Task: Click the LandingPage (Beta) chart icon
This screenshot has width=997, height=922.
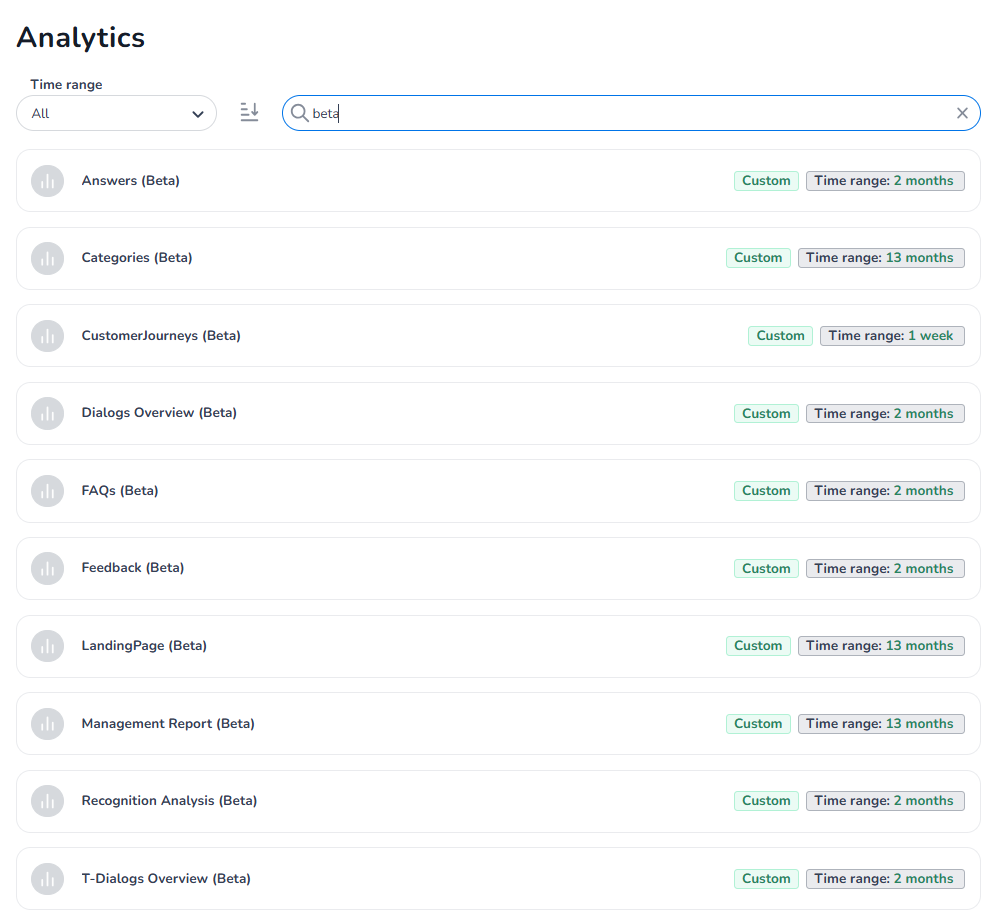Action: click(x=47, y=646)
